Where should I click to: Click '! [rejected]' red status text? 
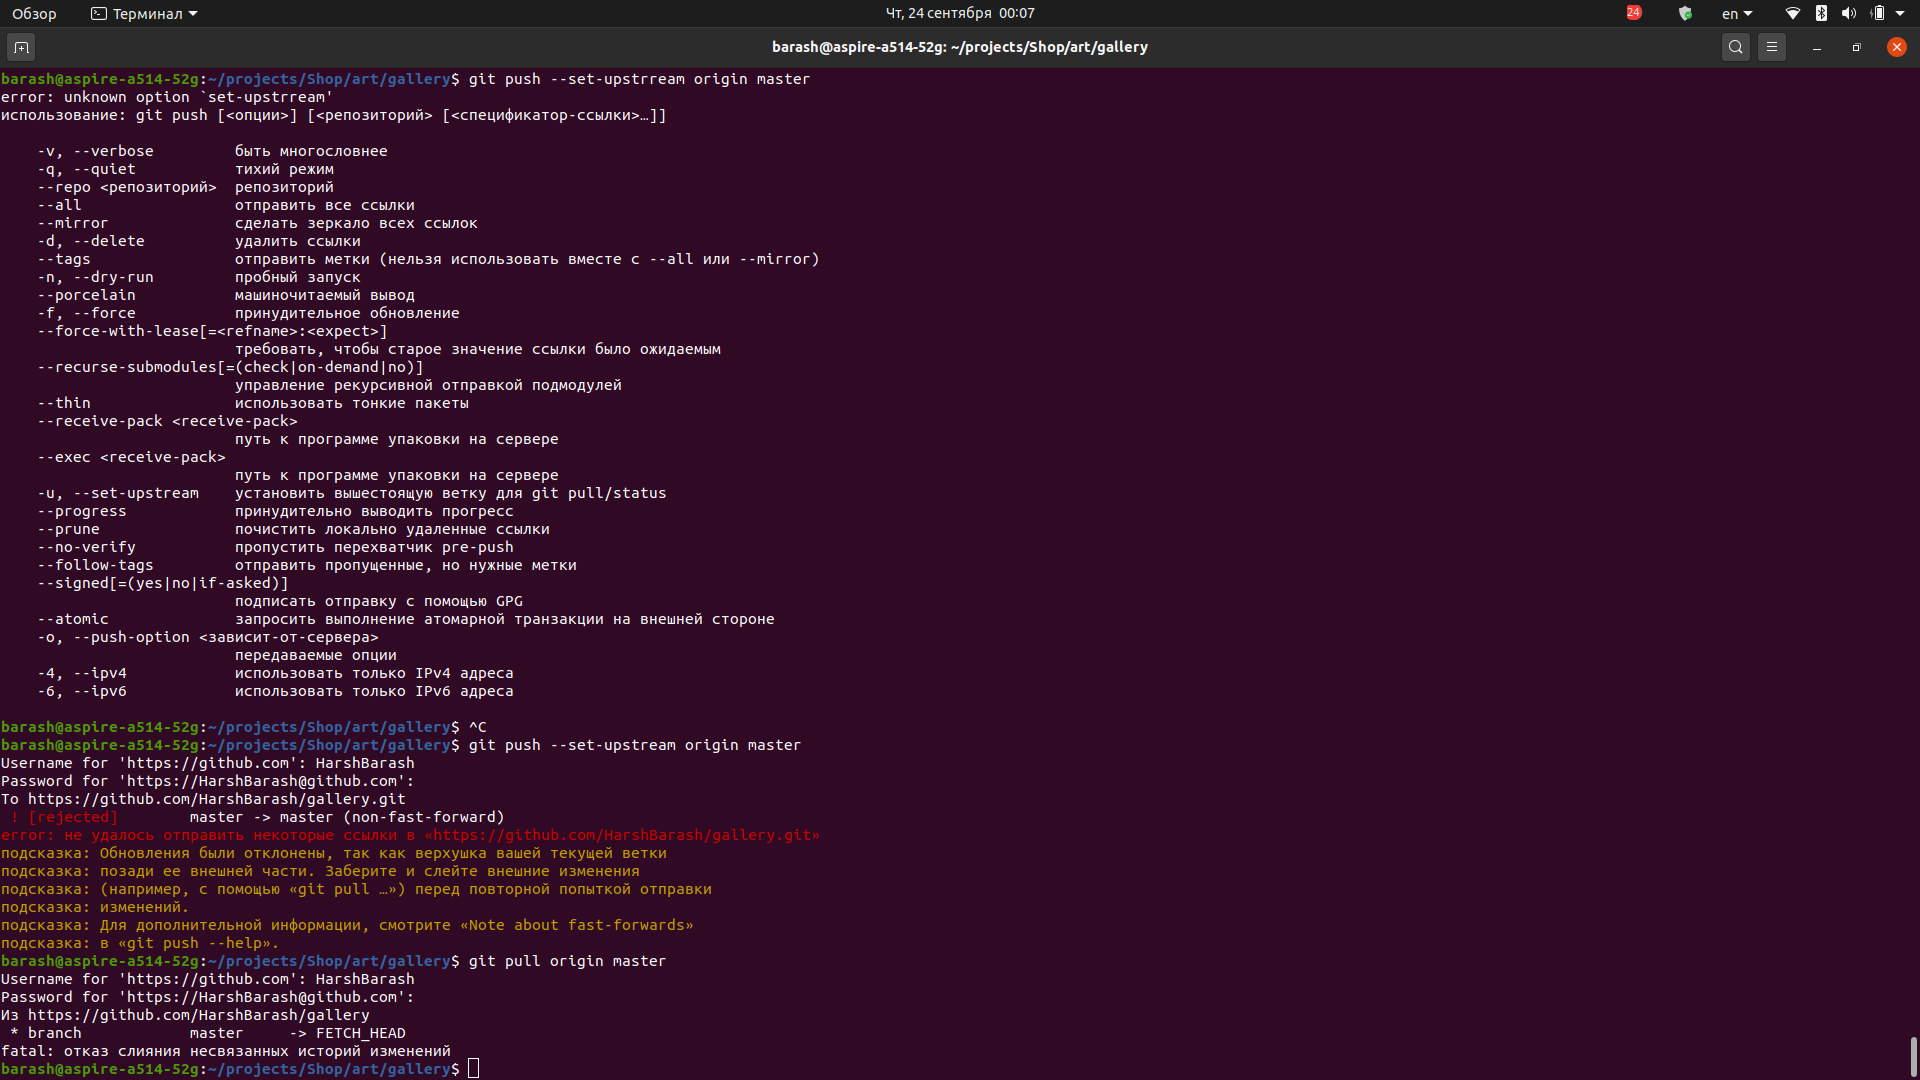pos(64,817)
